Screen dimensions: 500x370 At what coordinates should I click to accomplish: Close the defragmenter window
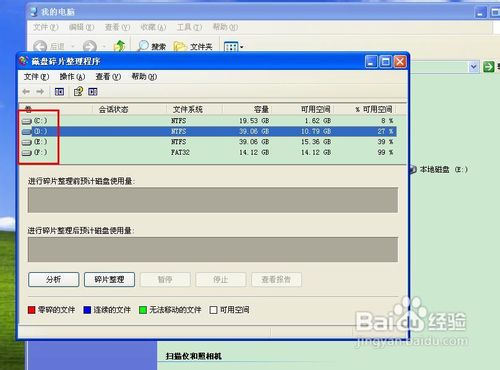[400, 62]
